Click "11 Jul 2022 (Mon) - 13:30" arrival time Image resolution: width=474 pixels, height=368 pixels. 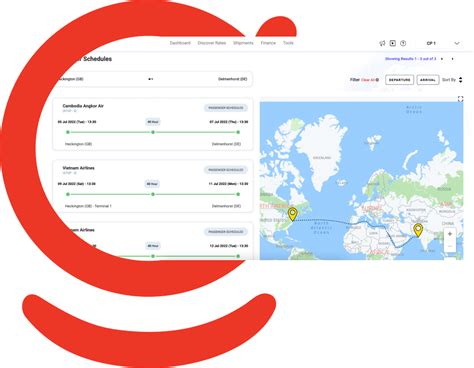point(228,184)
